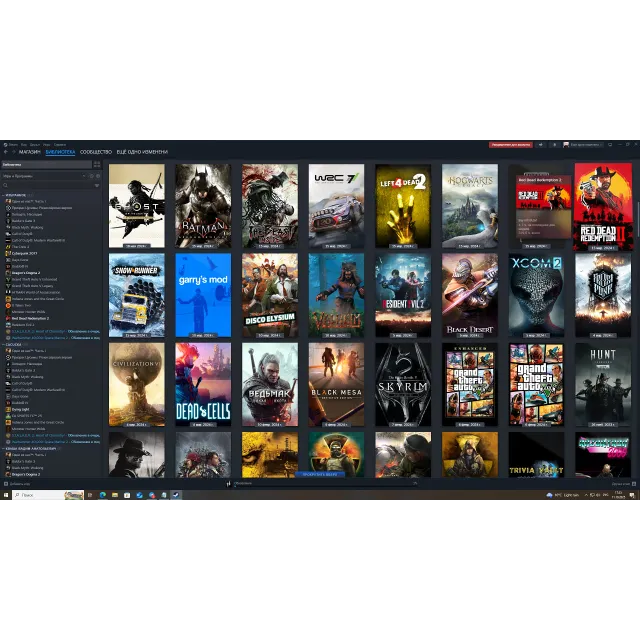Screen dimensions: 640x640
Task: Open the Windows Start menu
Action: pyautogui.click(x=6, y=495)
